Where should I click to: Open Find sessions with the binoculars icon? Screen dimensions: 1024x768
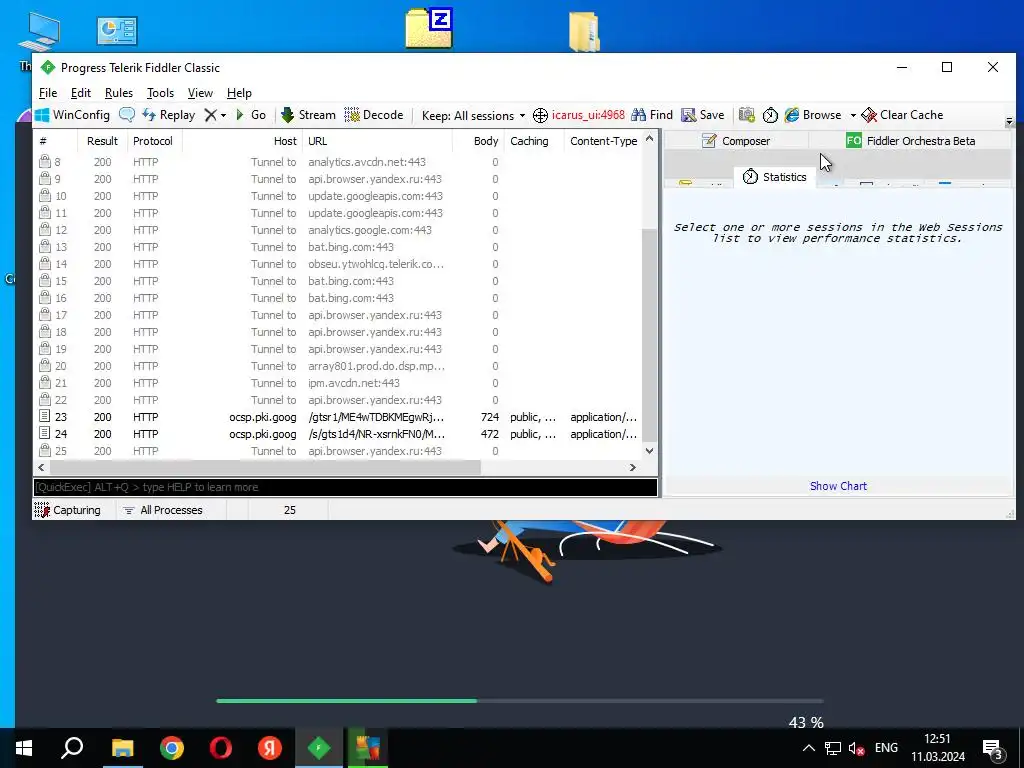click(652, 115)
